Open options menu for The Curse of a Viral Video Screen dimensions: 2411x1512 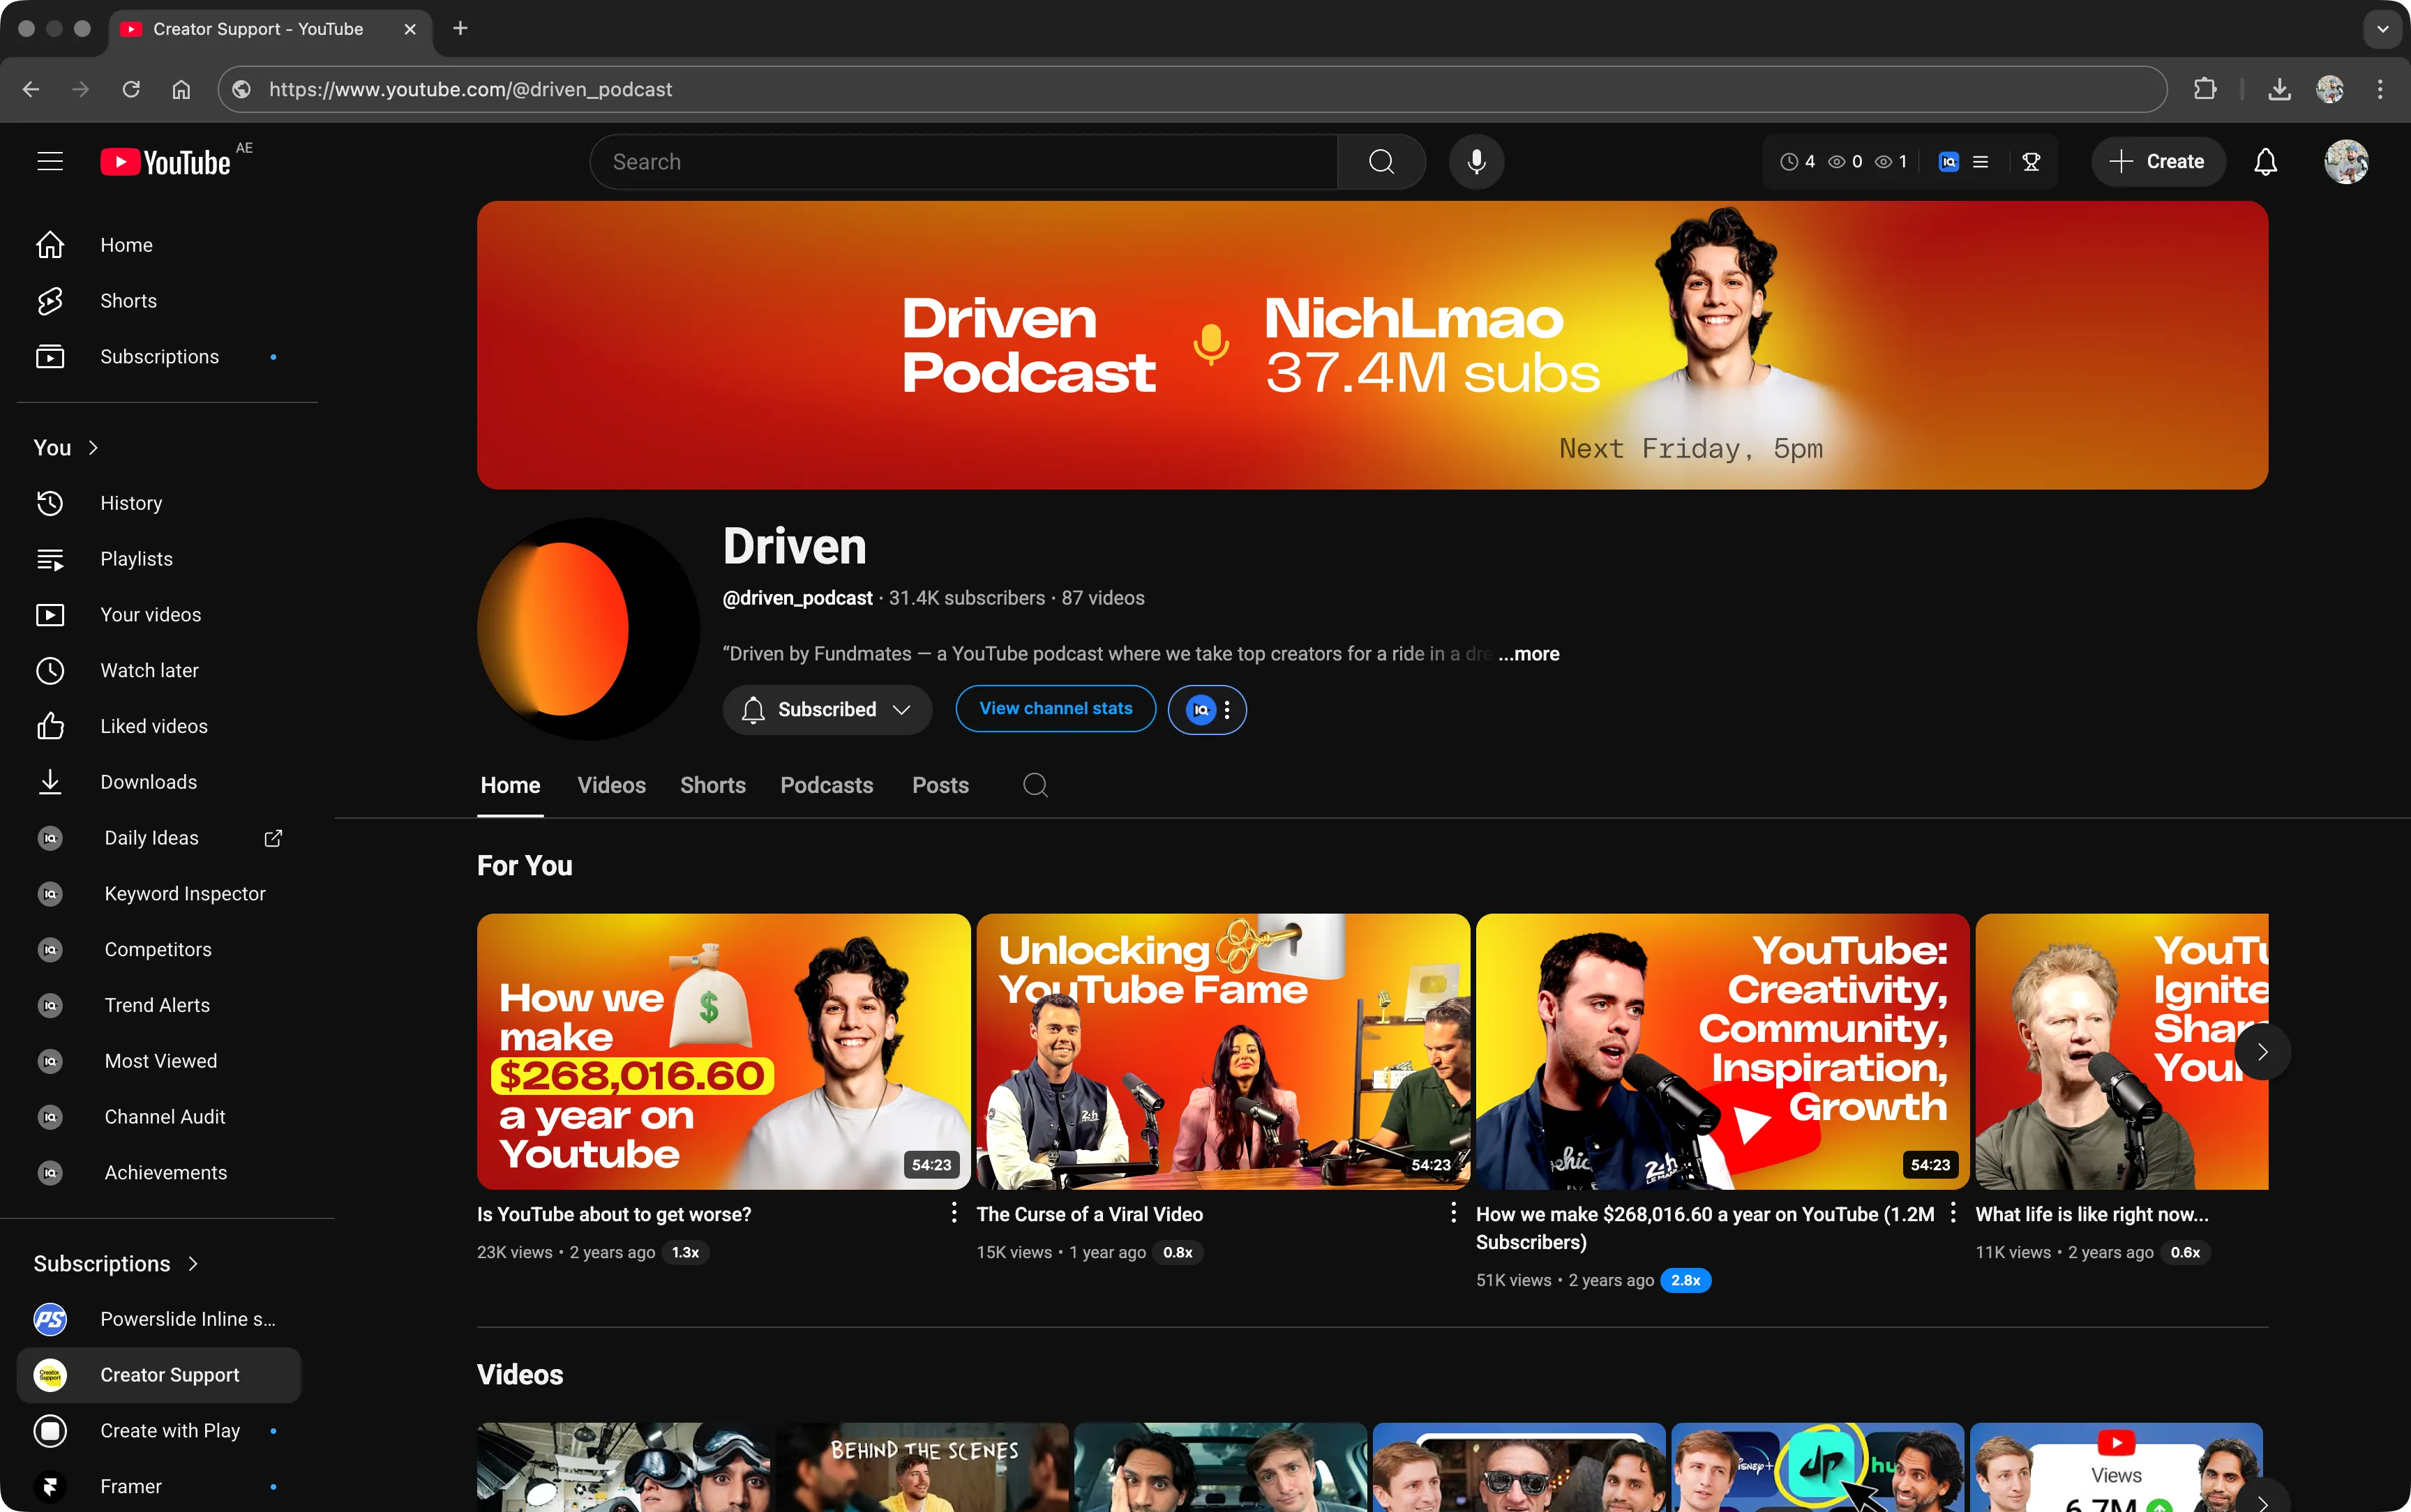pyautogui.click(x=1453, y=1213)
